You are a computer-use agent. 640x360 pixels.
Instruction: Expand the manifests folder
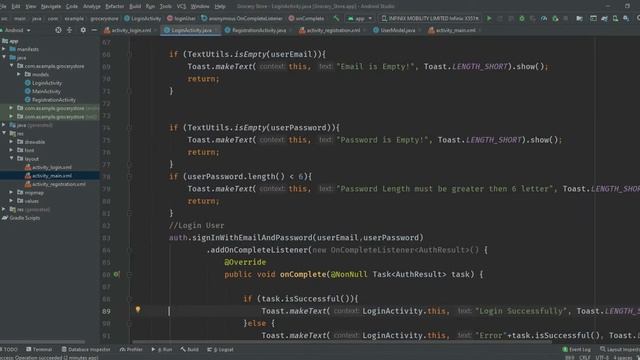(x=4, y=49)
